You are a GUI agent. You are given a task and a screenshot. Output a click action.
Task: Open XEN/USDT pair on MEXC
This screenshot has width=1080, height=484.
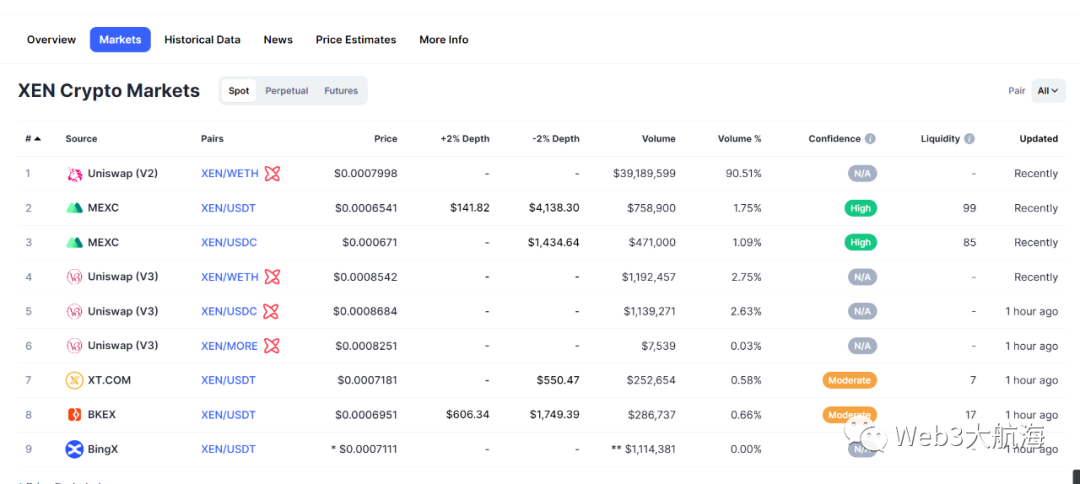pyautogui.click(x=229, y=208)
